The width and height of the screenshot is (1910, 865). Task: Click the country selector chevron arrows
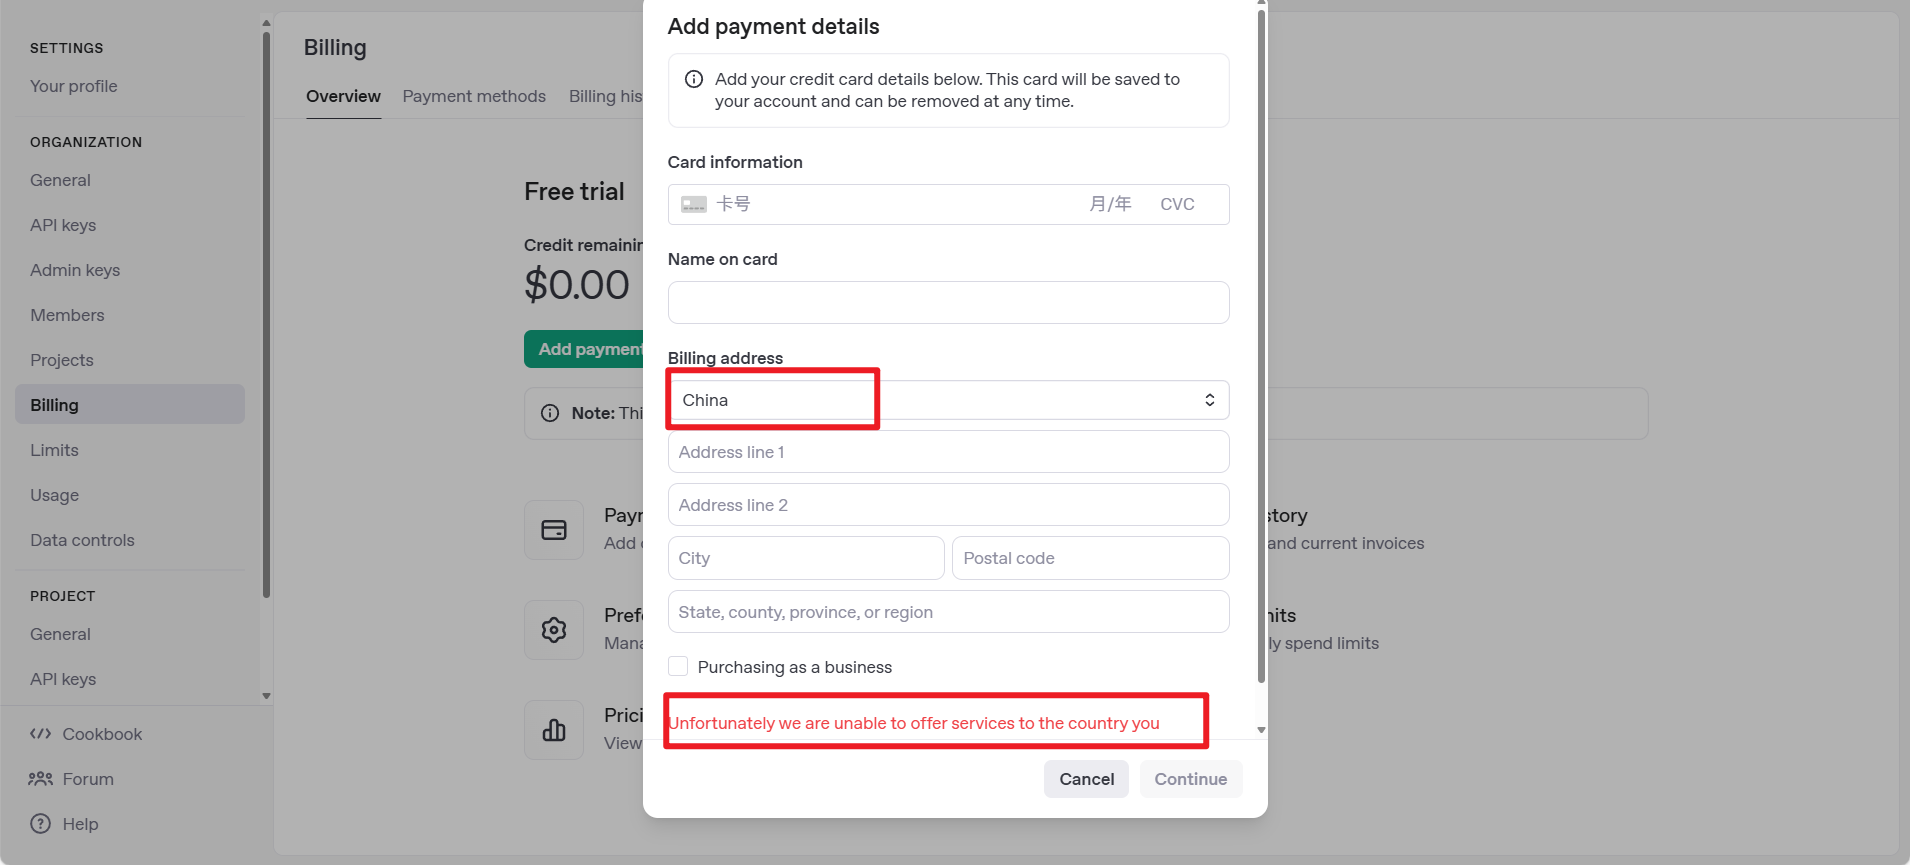pyautogui.click(x=1210, y=400)
